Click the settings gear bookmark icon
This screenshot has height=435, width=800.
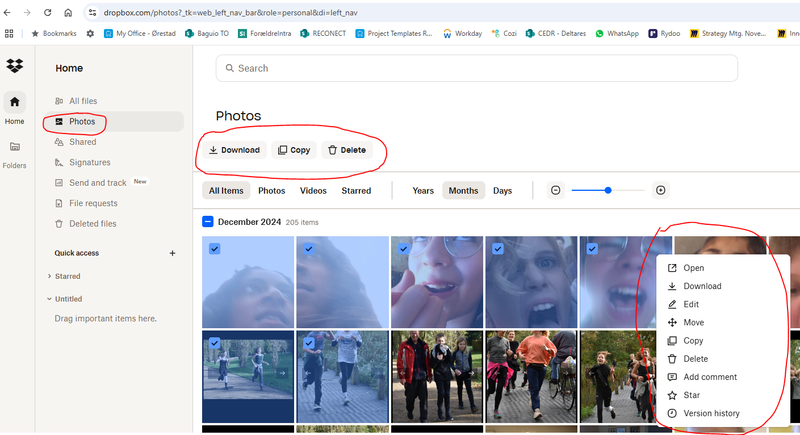tap(90, 34)
